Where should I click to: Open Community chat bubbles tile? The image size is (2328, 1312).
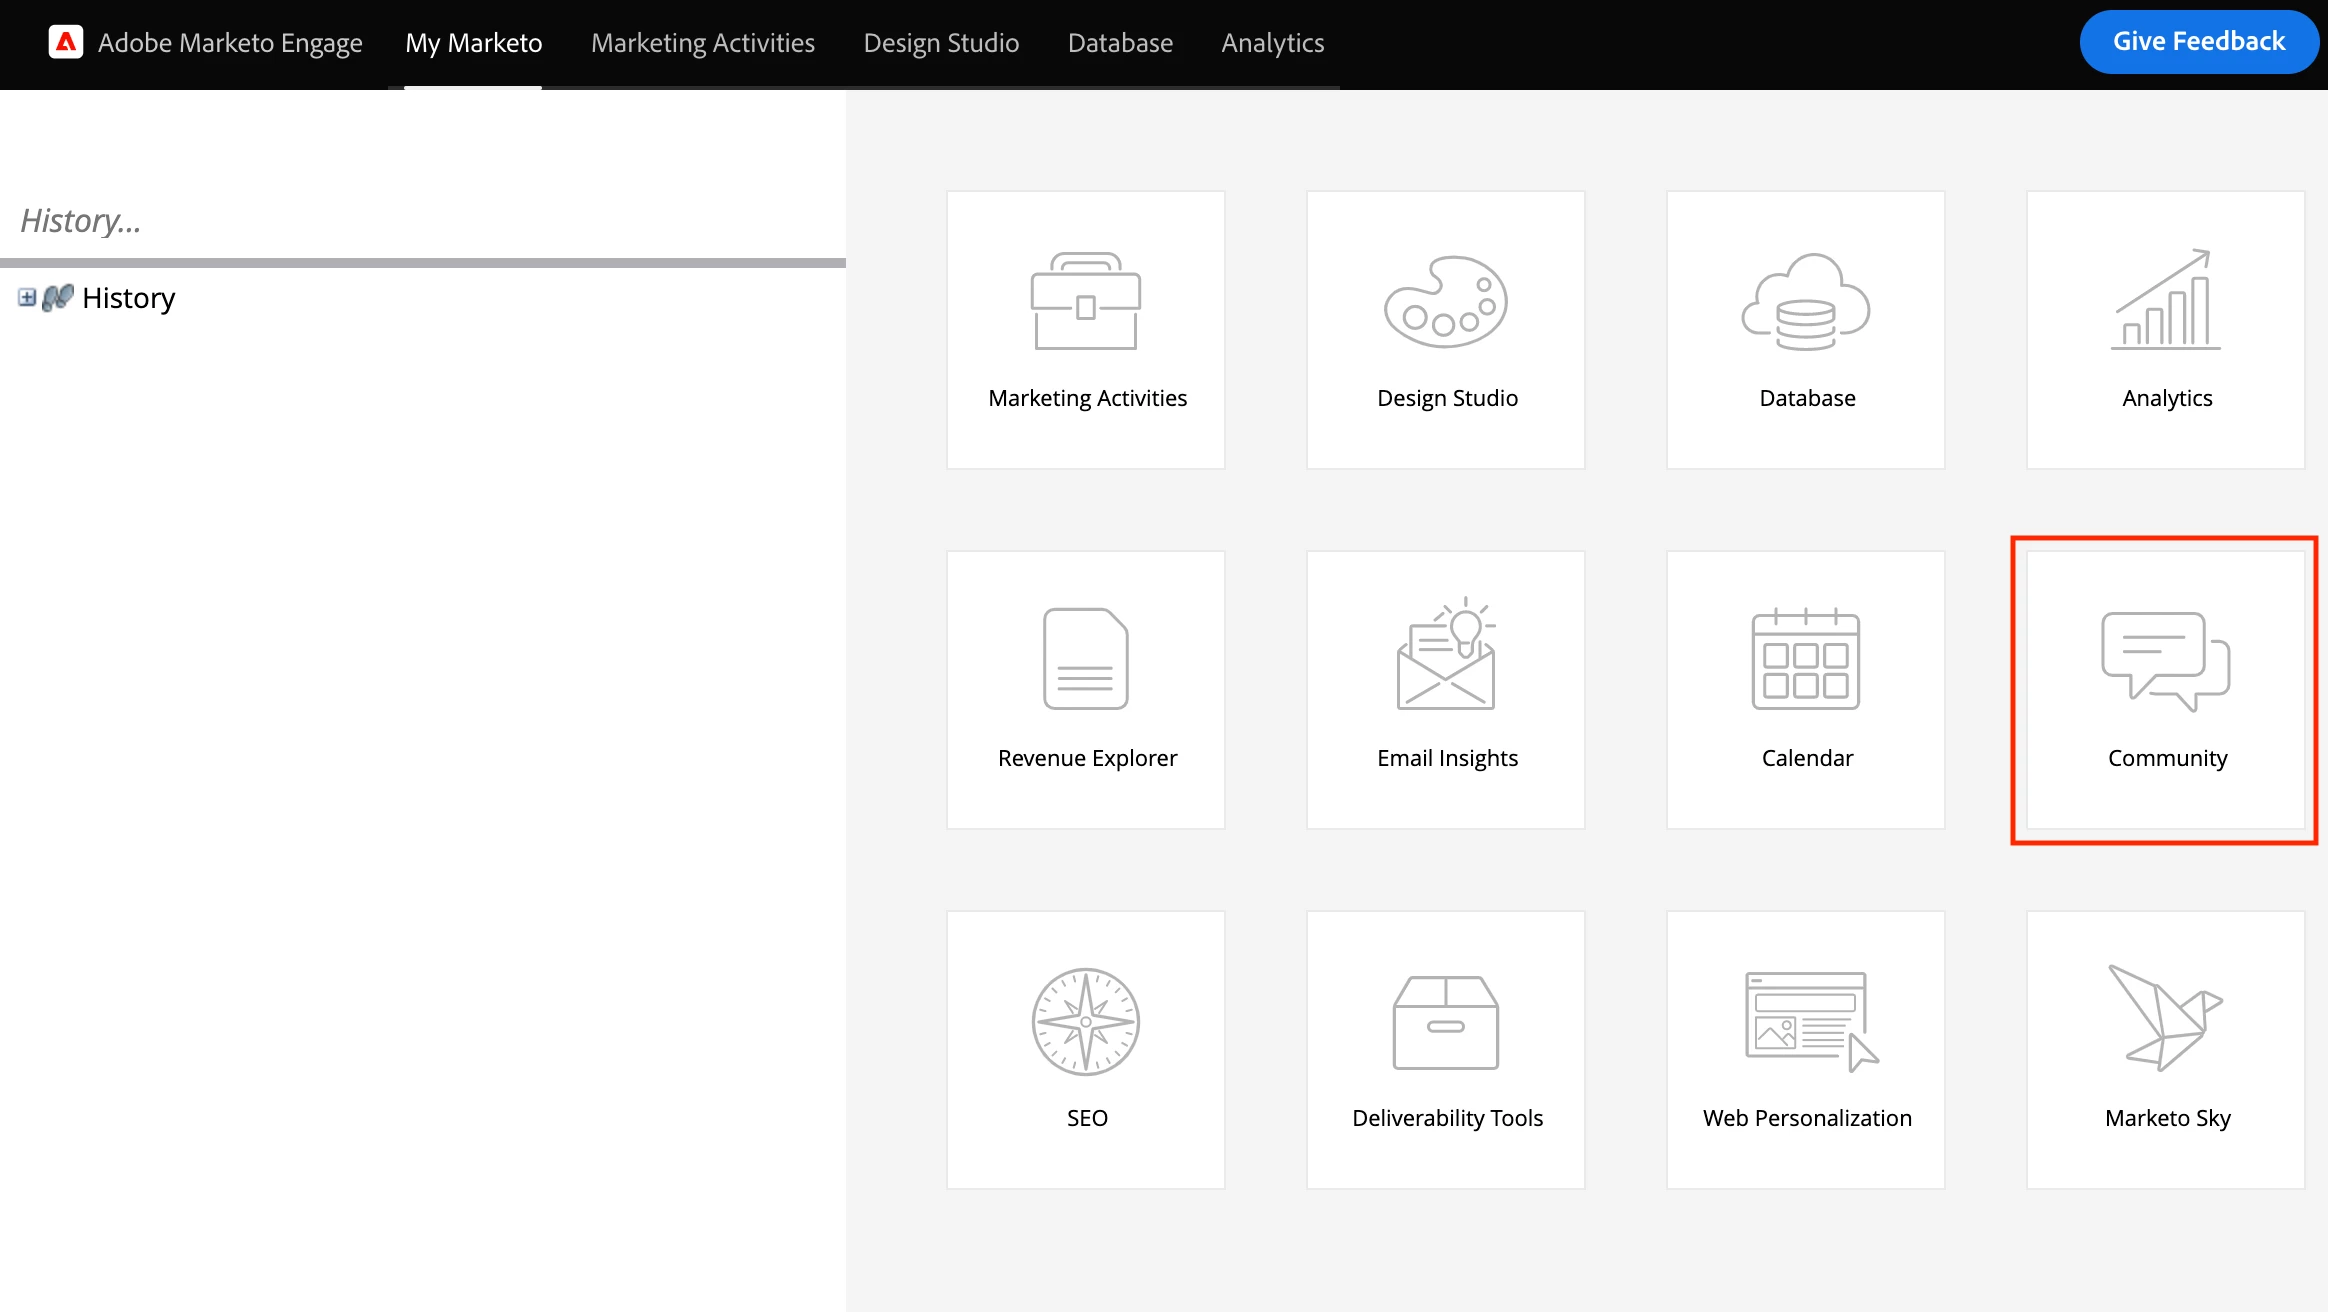(2165, 689)
